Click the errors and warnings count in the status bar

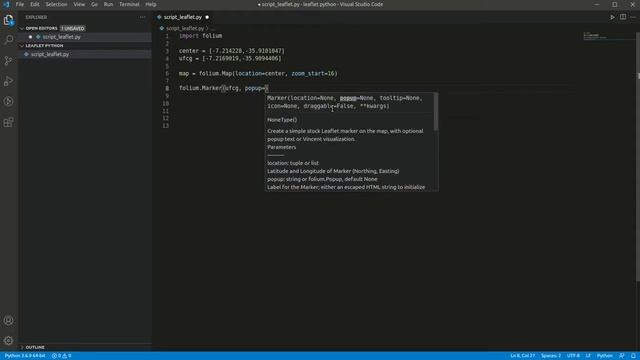click(62, 356)
